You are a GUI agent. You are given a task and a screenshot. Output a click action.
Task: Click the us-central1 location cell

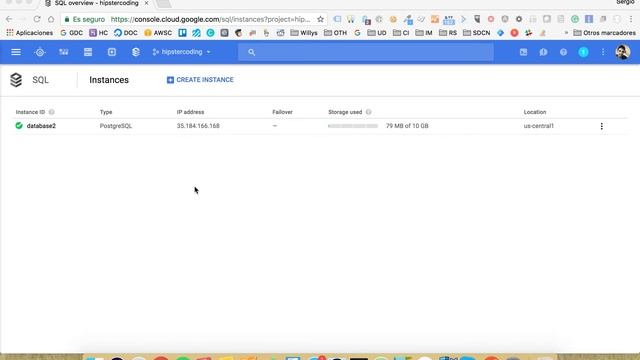point(539,126)
